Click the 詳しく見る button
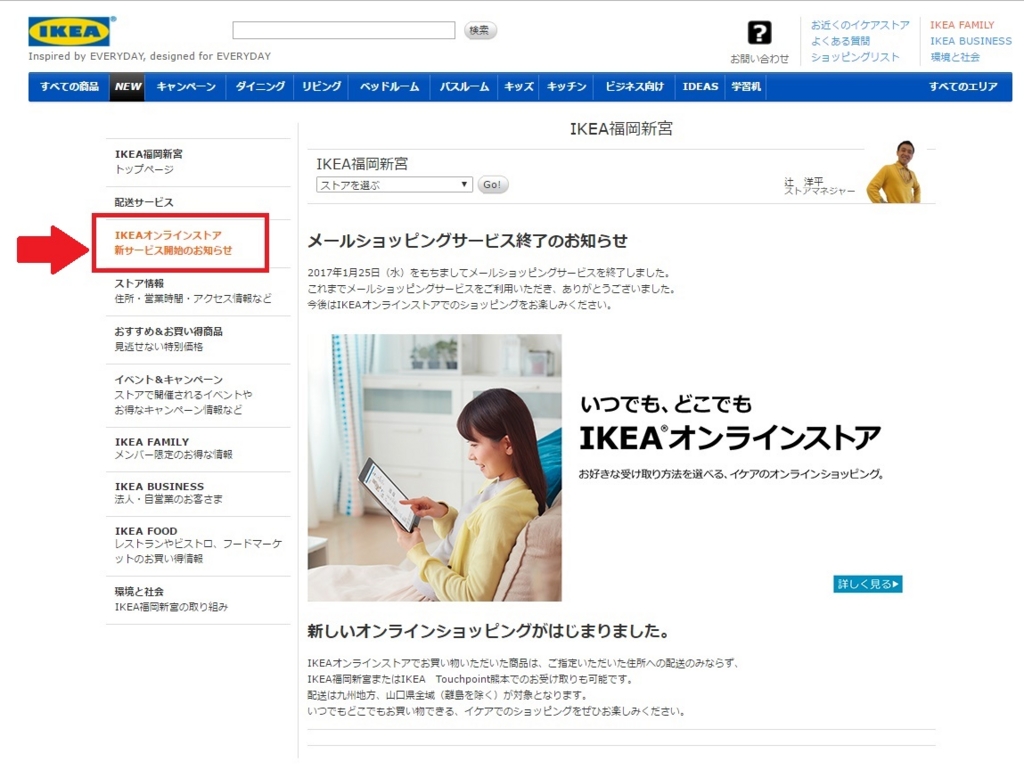Screen dimensions: 1024x778 (x=868, y=584)
